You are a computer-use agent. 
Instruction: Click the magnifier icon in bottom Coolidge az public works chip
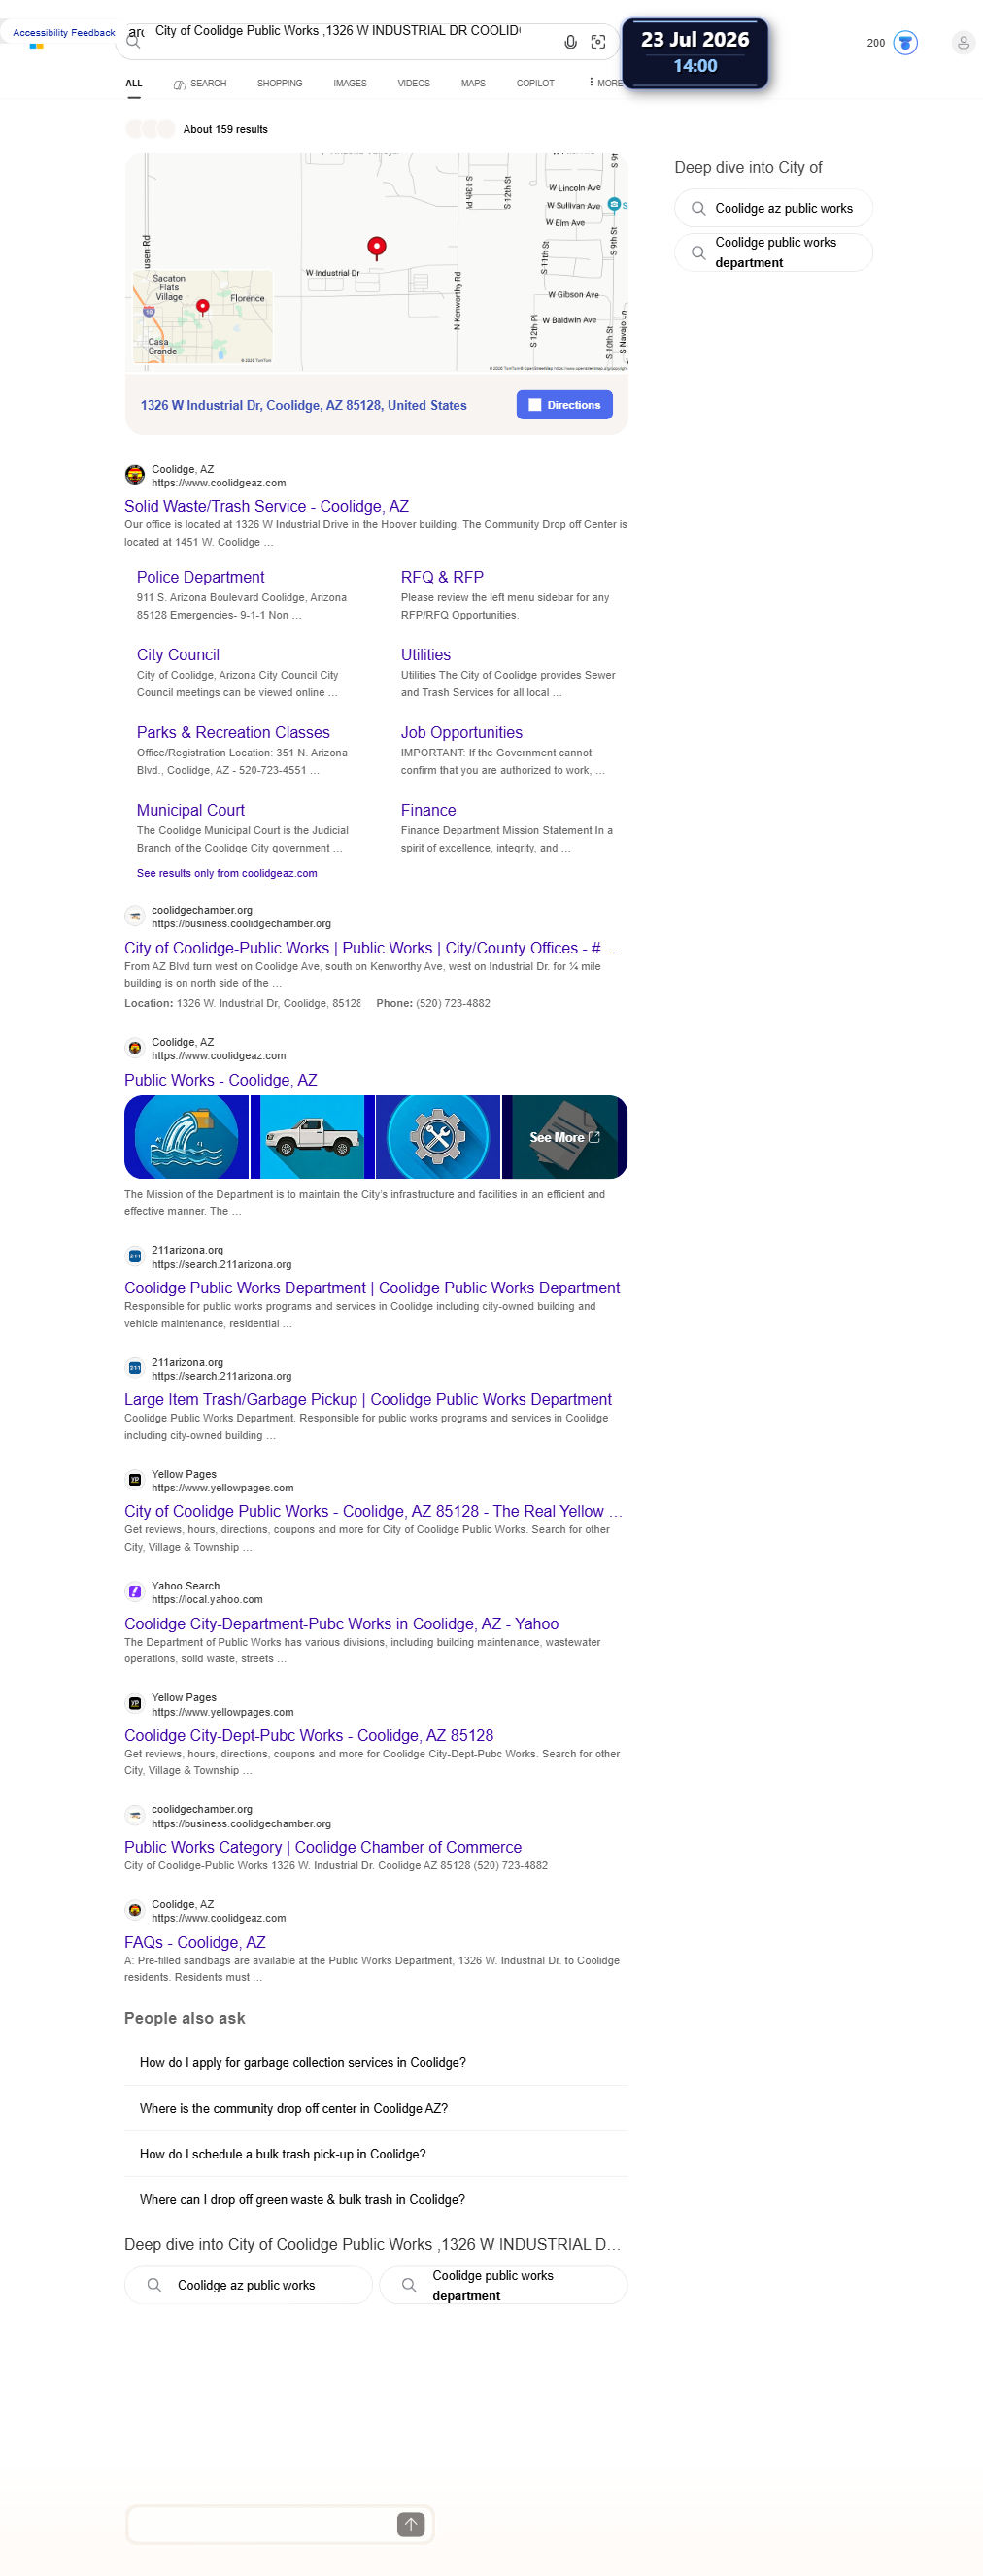click(154, 2285)
